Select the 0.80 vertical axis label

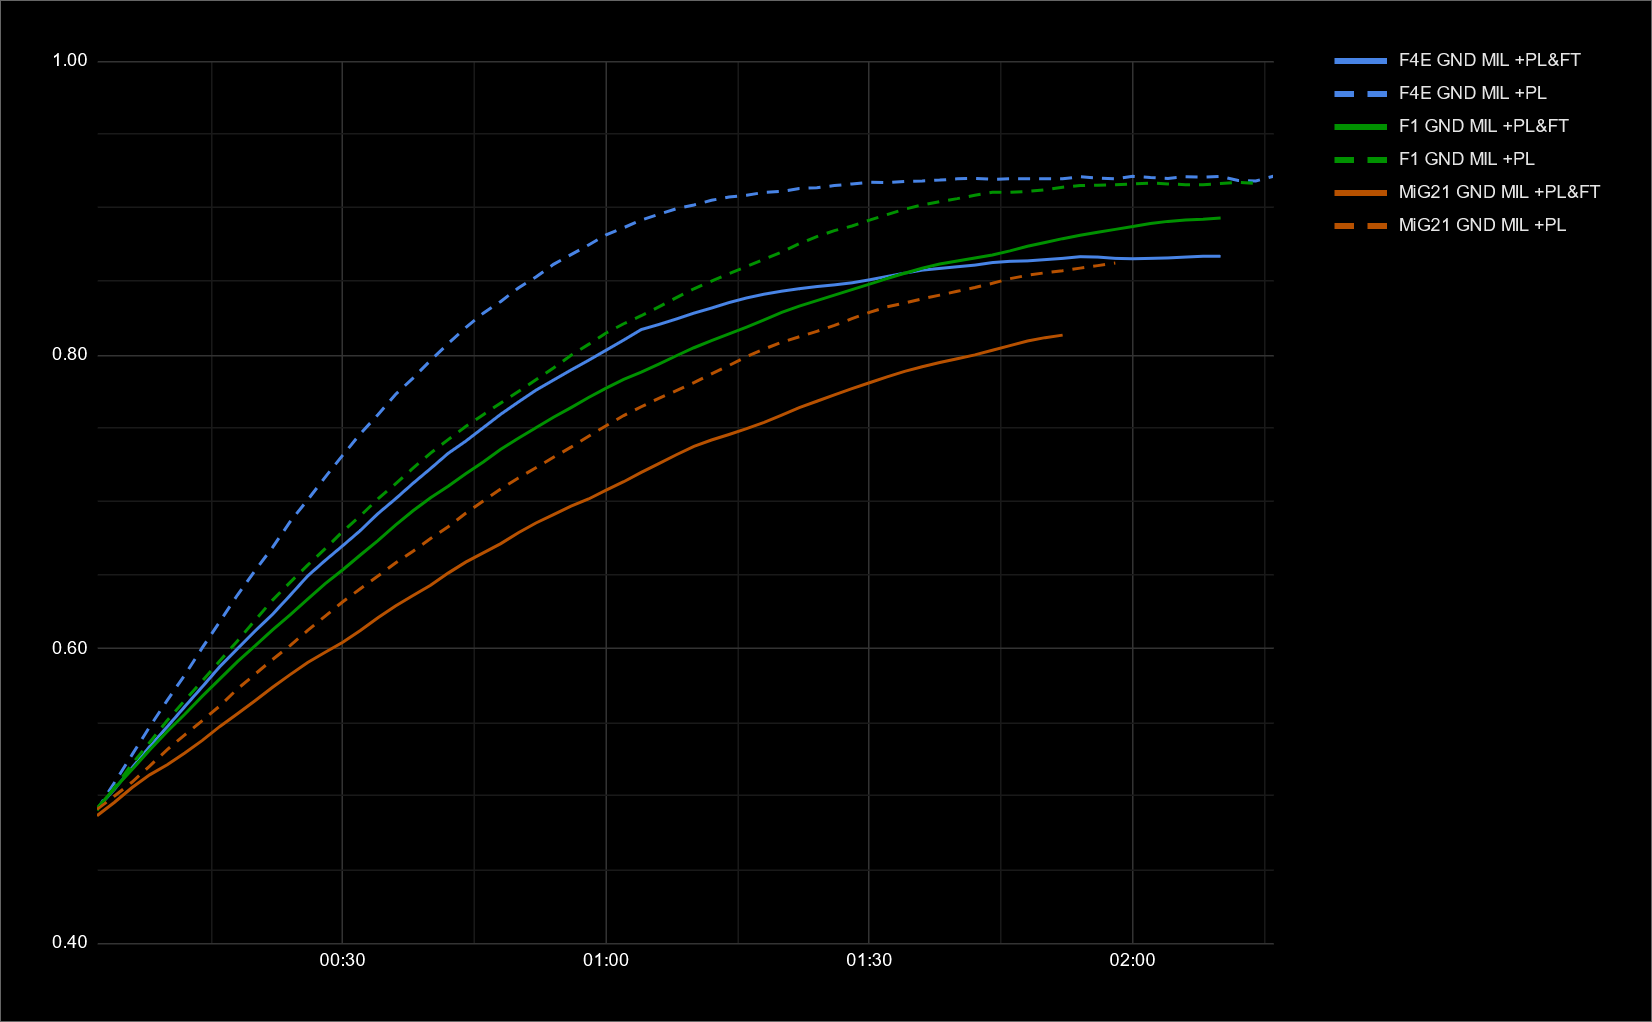pos(70,355)
